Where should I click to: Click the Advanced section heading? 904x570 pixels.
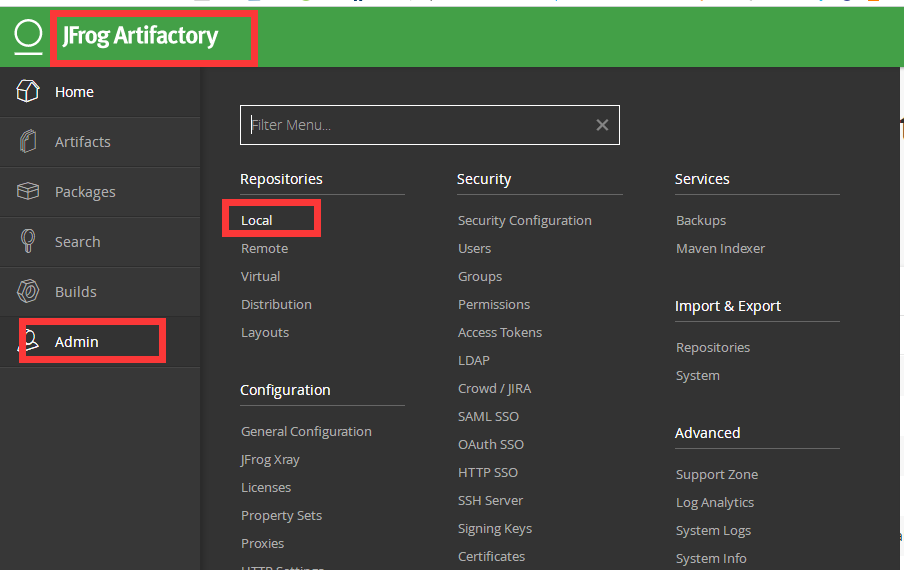pyautogui.click(x=707, y=433)
